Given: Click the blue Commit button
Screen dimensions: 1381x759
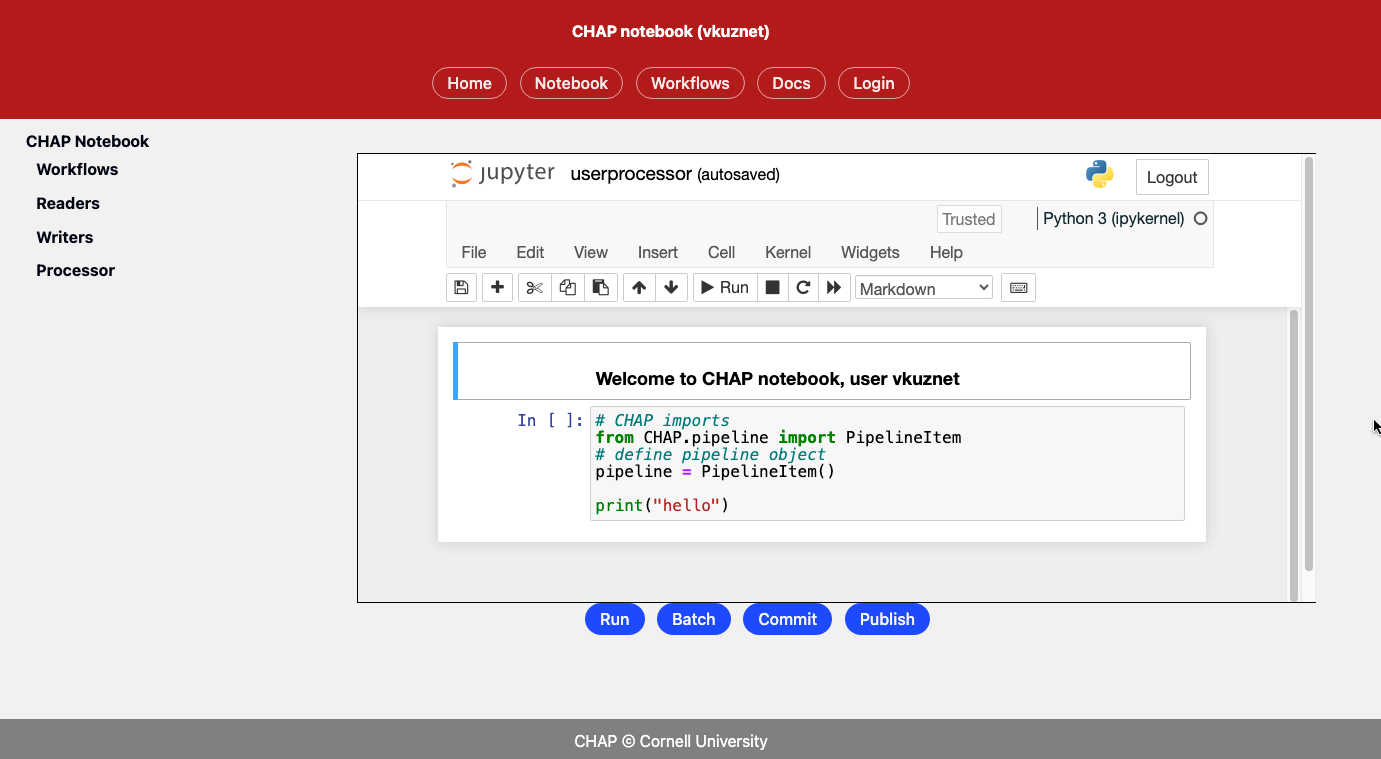Looking at the screenshot, I should pos(787,619).
